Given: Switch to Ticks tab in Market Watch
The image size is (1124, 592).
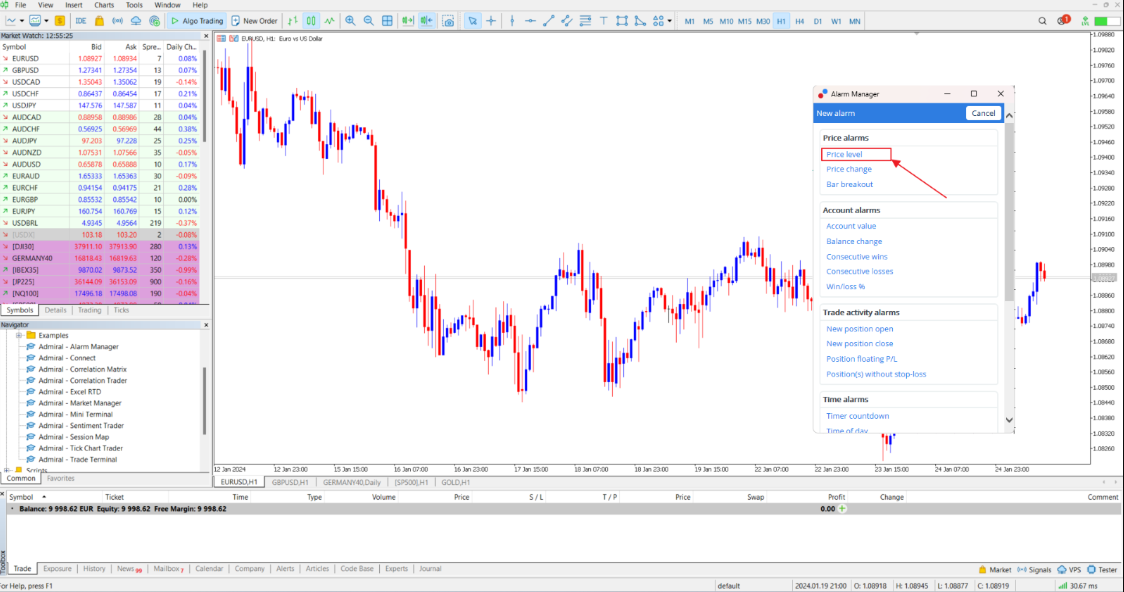Looking at the screenshot, I should click(x=121, y=310).
